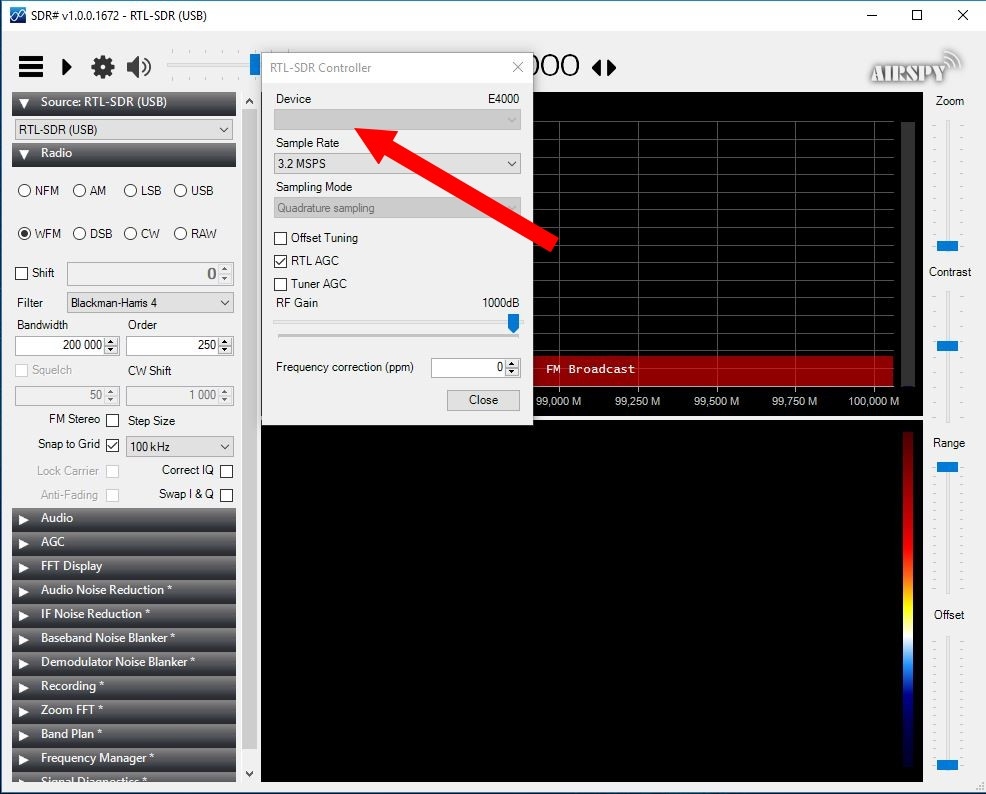Click the SDR# app icon in title bar

18,15
